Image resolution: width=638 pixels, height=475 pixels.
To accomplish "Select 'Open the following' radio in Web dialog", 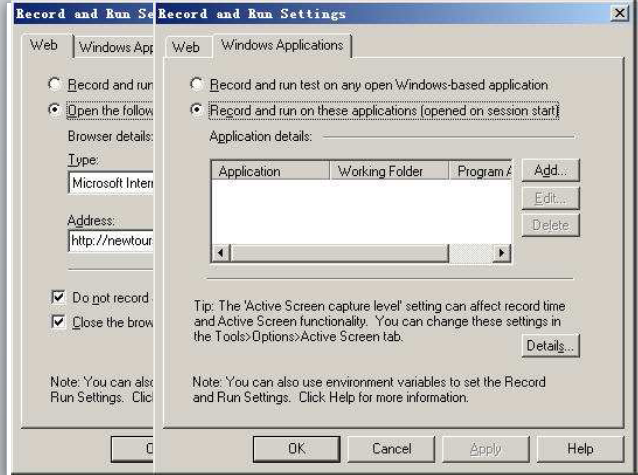I will 54,110.
